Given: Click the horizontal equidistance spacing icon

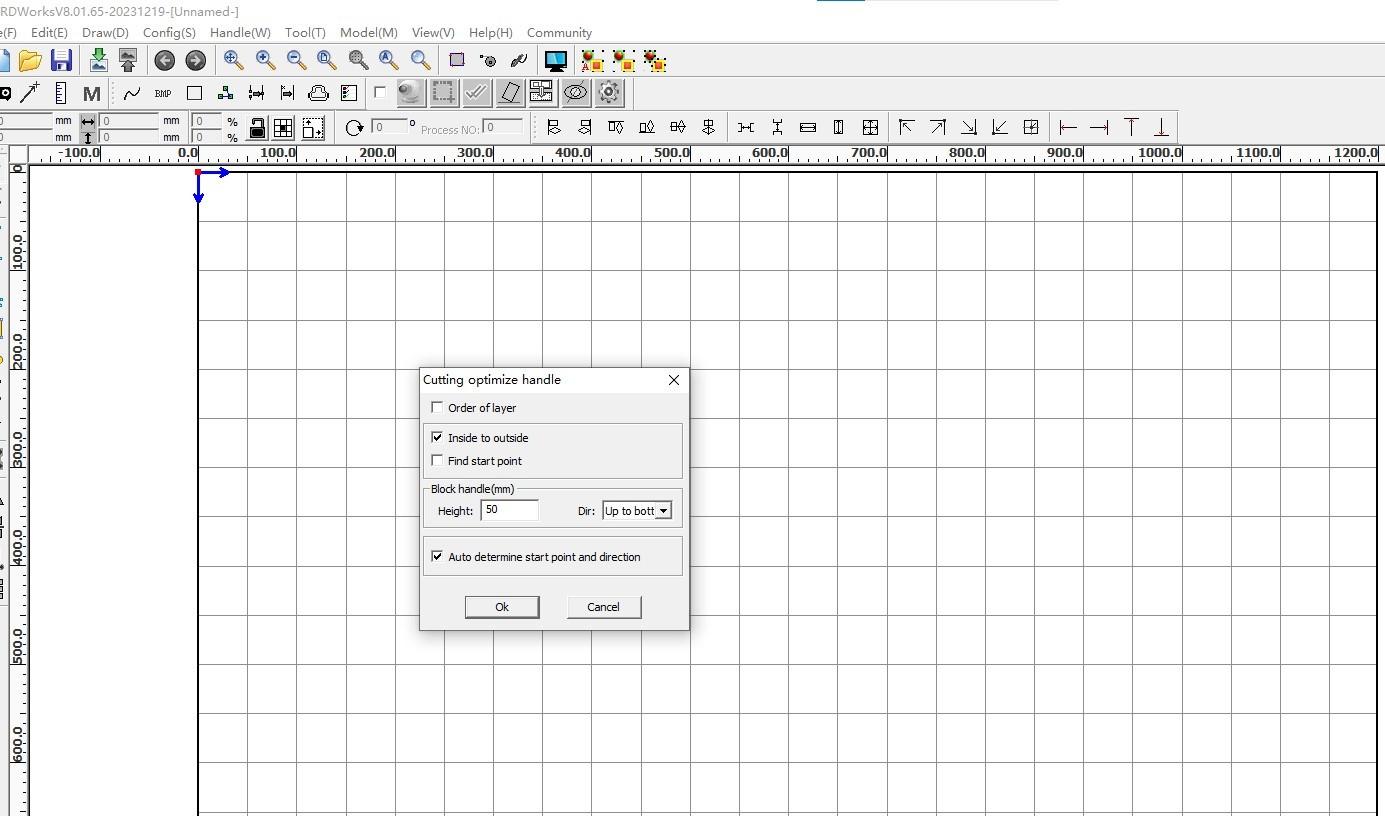Looking at the screenshot, I should click(x=746, y=127).
